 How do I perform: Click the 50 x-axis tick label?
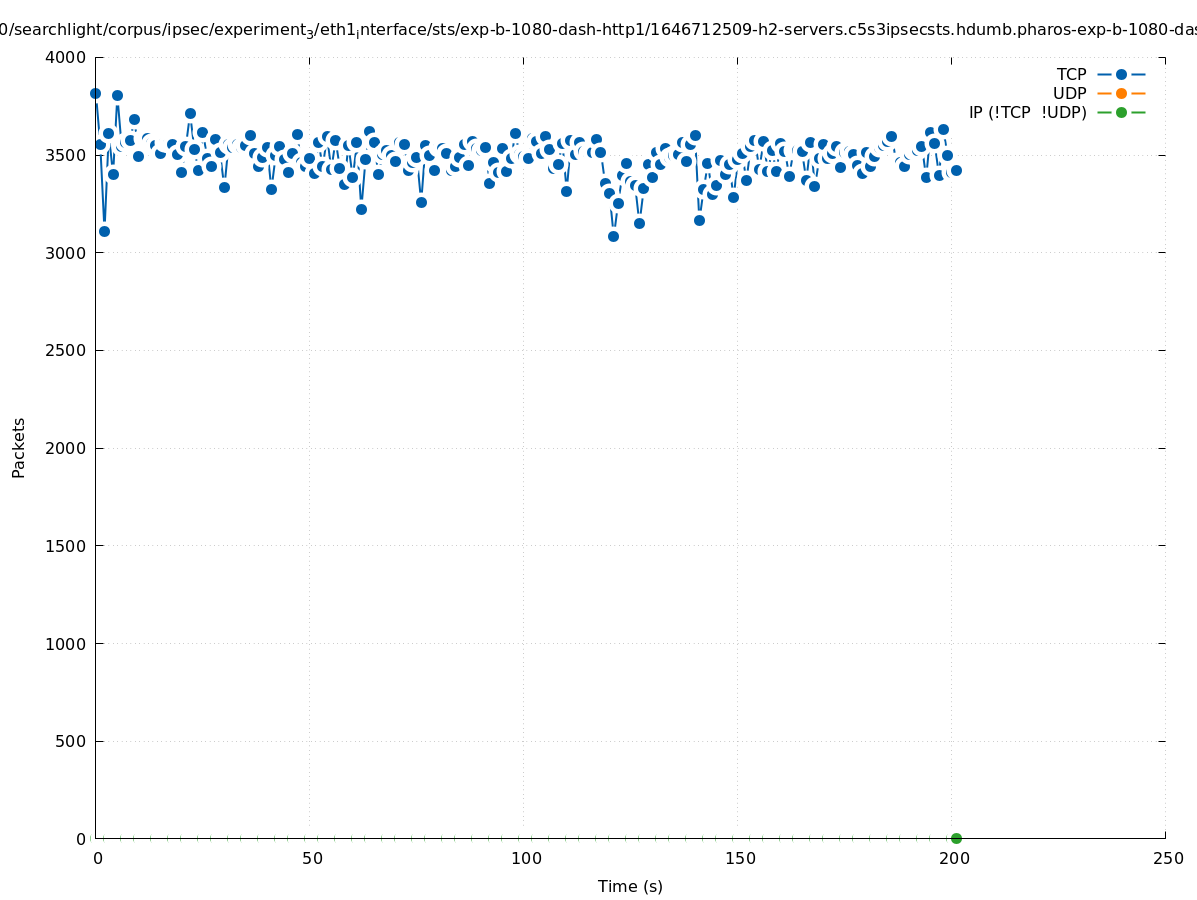312,858
